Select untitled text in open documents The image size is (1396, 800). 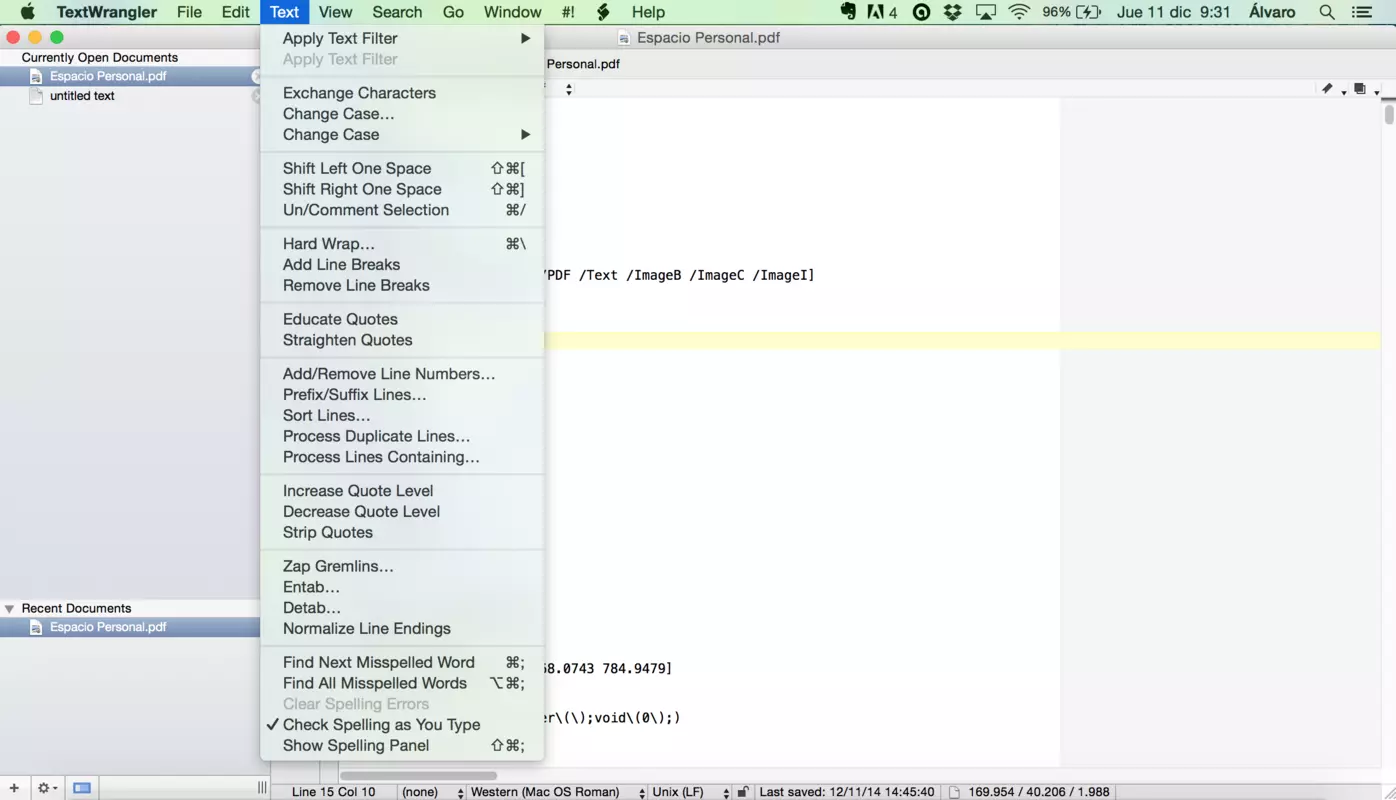click(x=82, y=96)
